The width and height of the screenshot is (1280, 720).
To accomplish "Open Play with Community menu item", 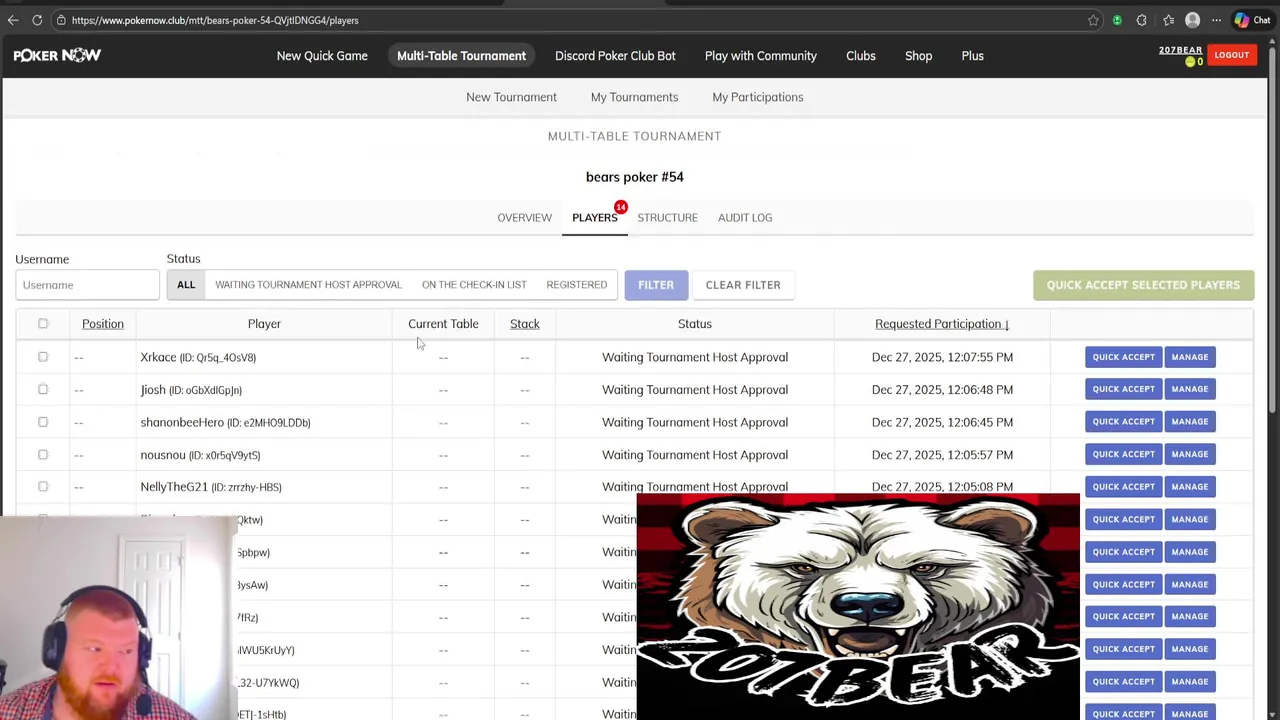I will (x=761, y=56).
